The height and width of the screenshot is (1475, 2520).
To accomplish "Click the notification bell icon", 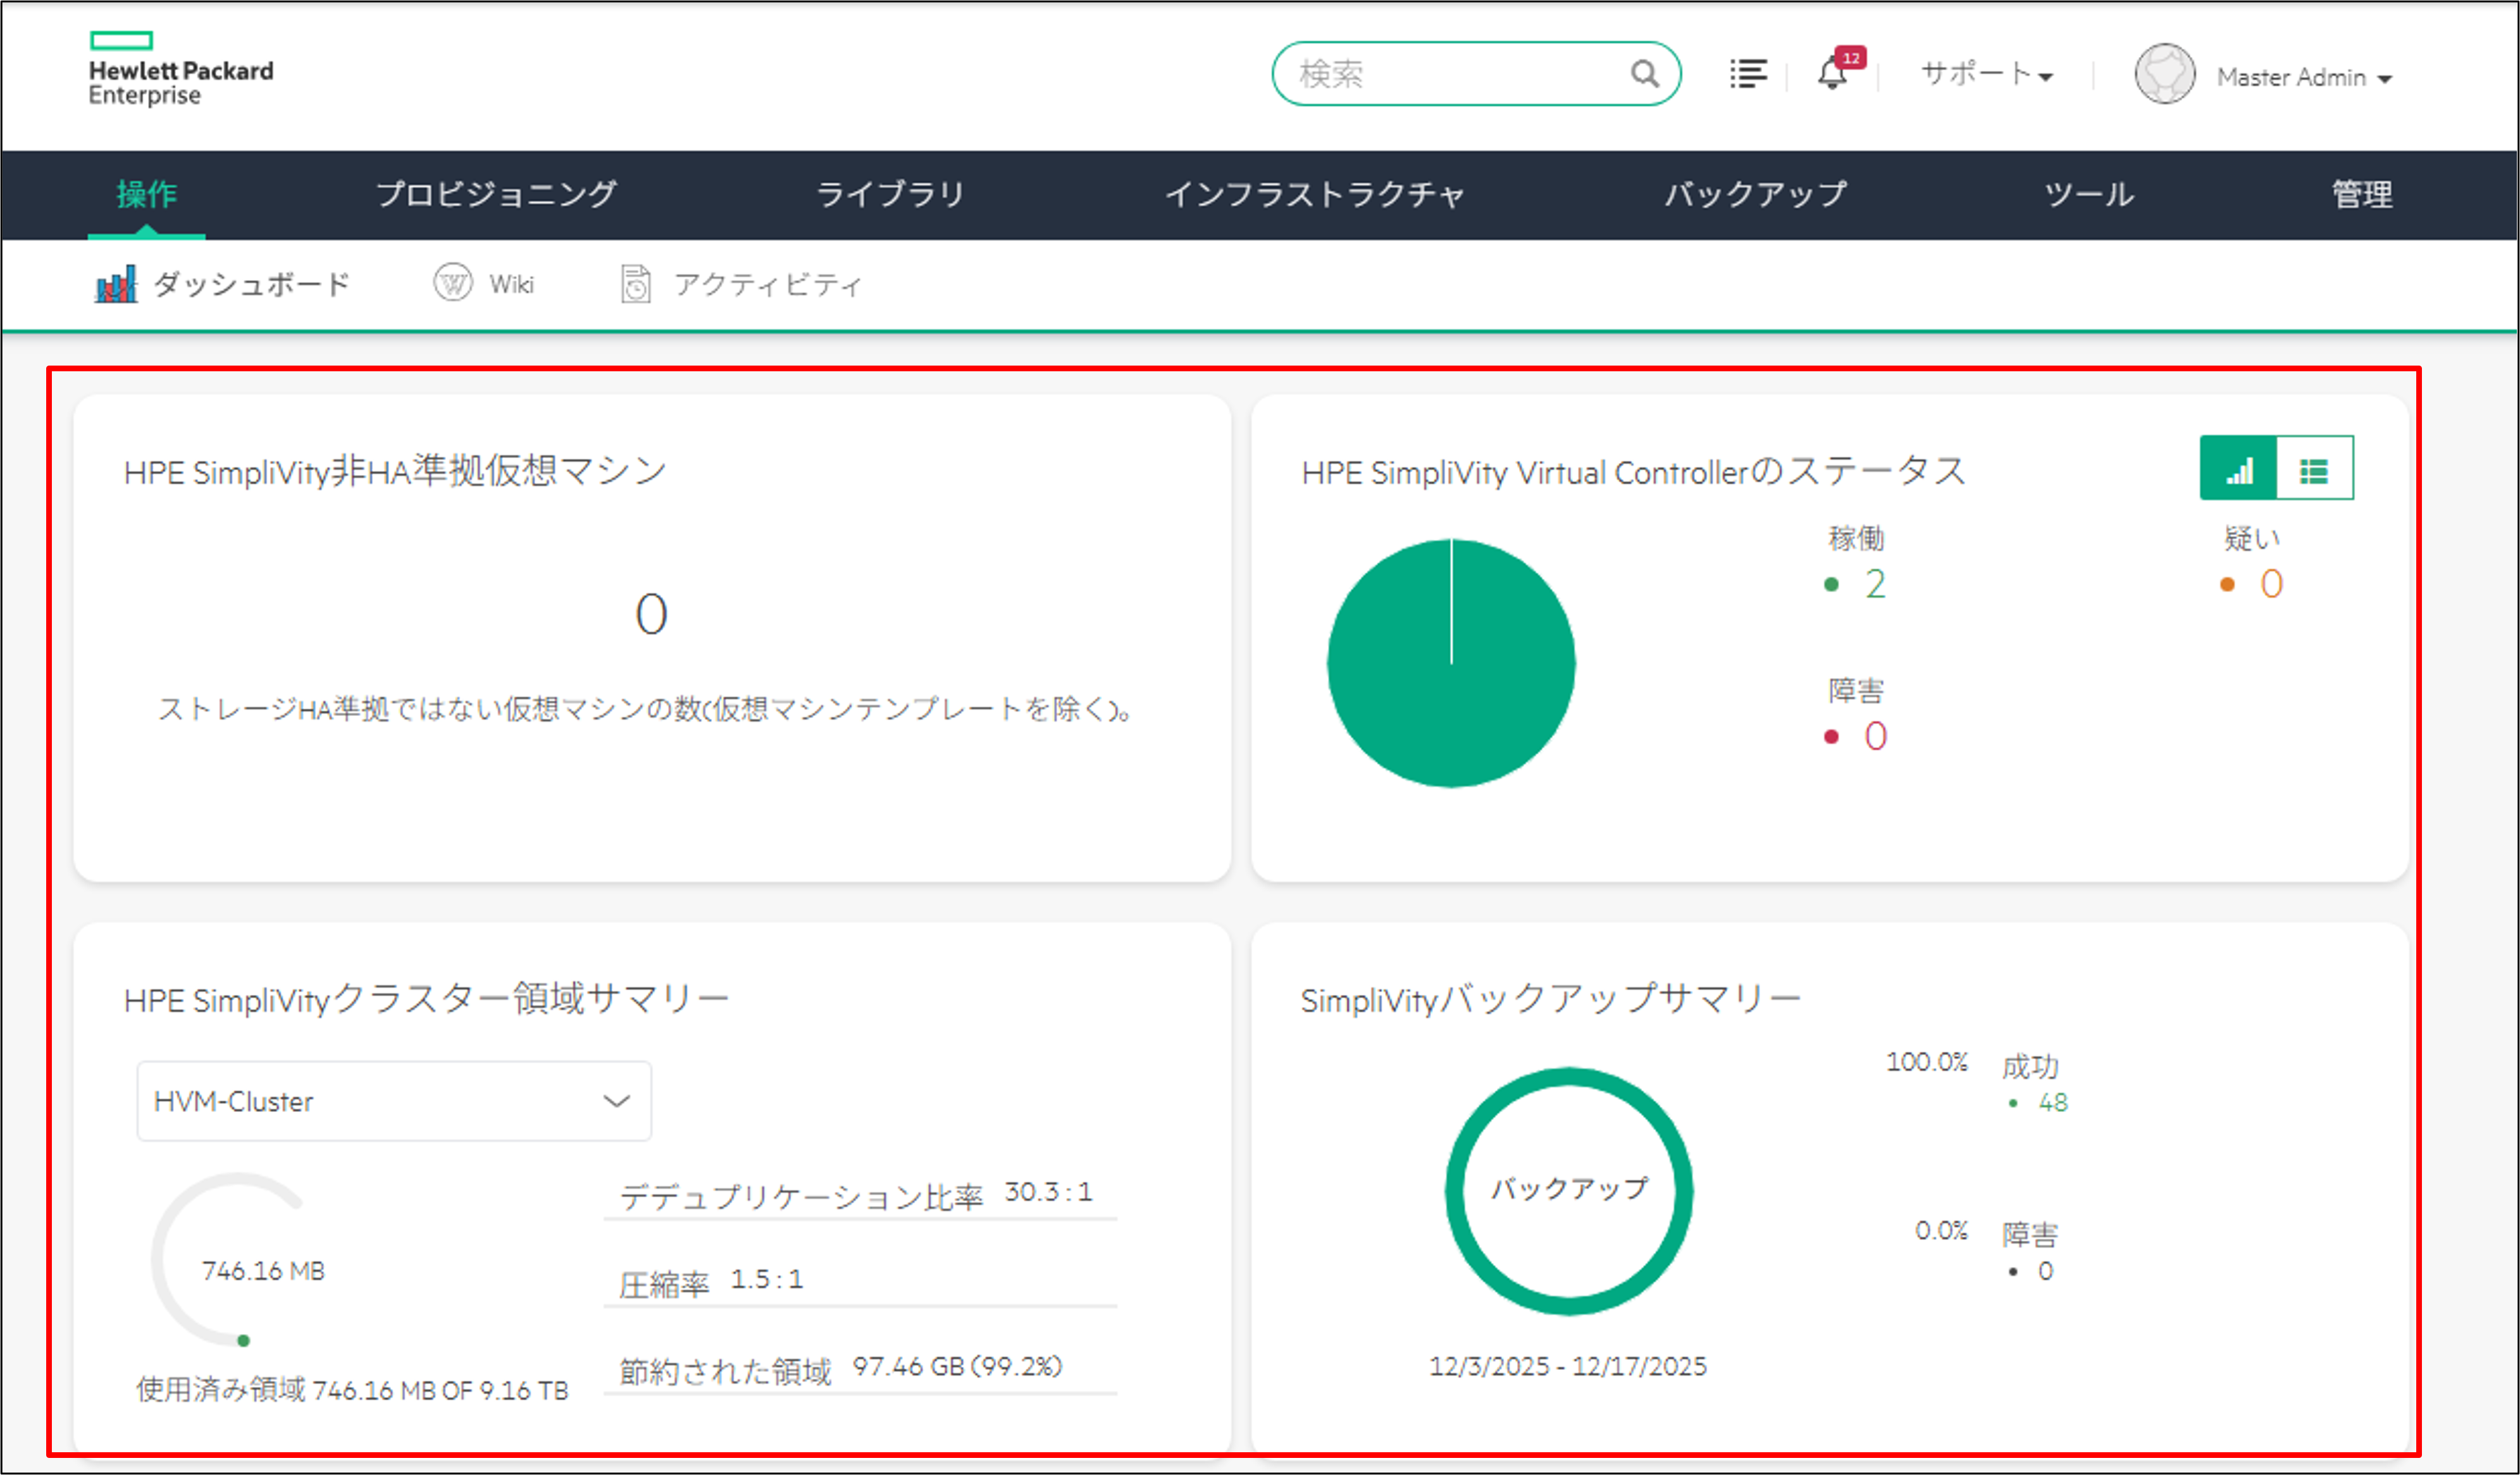I will [x=1832, y=74].
